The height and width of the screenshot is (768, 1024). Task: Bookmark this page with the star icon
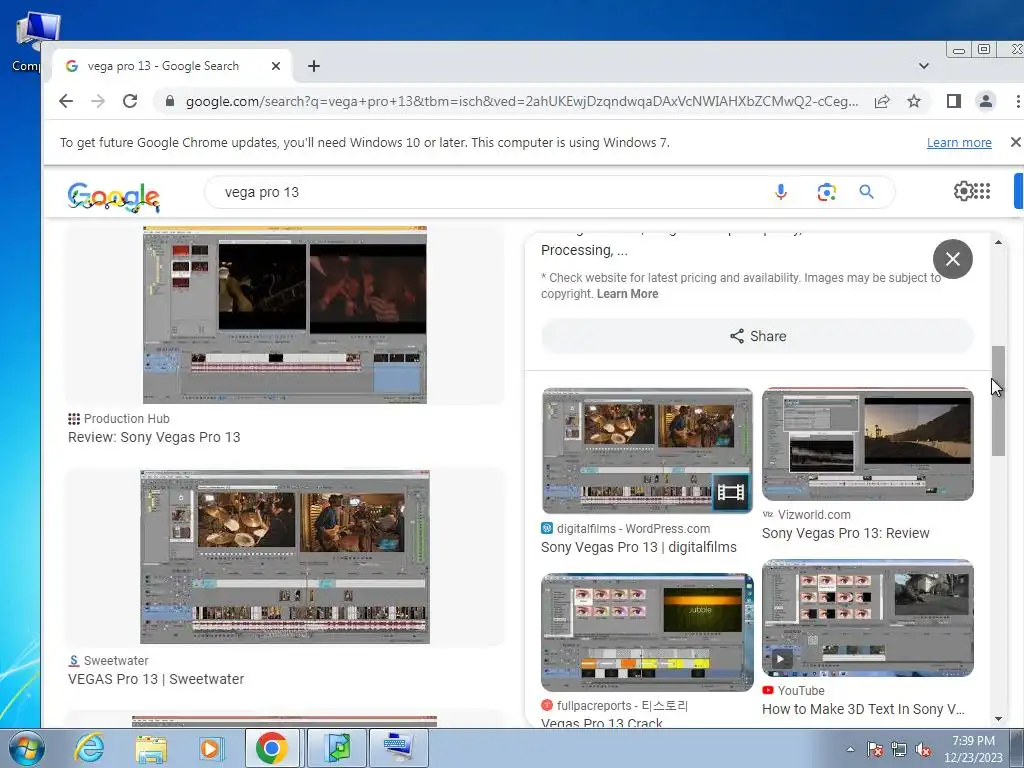point(914,101)
